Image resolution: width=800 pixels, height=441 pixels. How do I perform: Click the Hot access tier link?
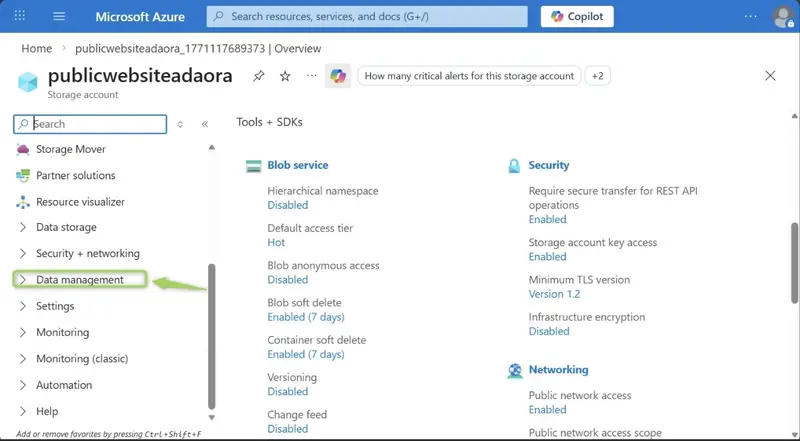click(x=276, y=242)
